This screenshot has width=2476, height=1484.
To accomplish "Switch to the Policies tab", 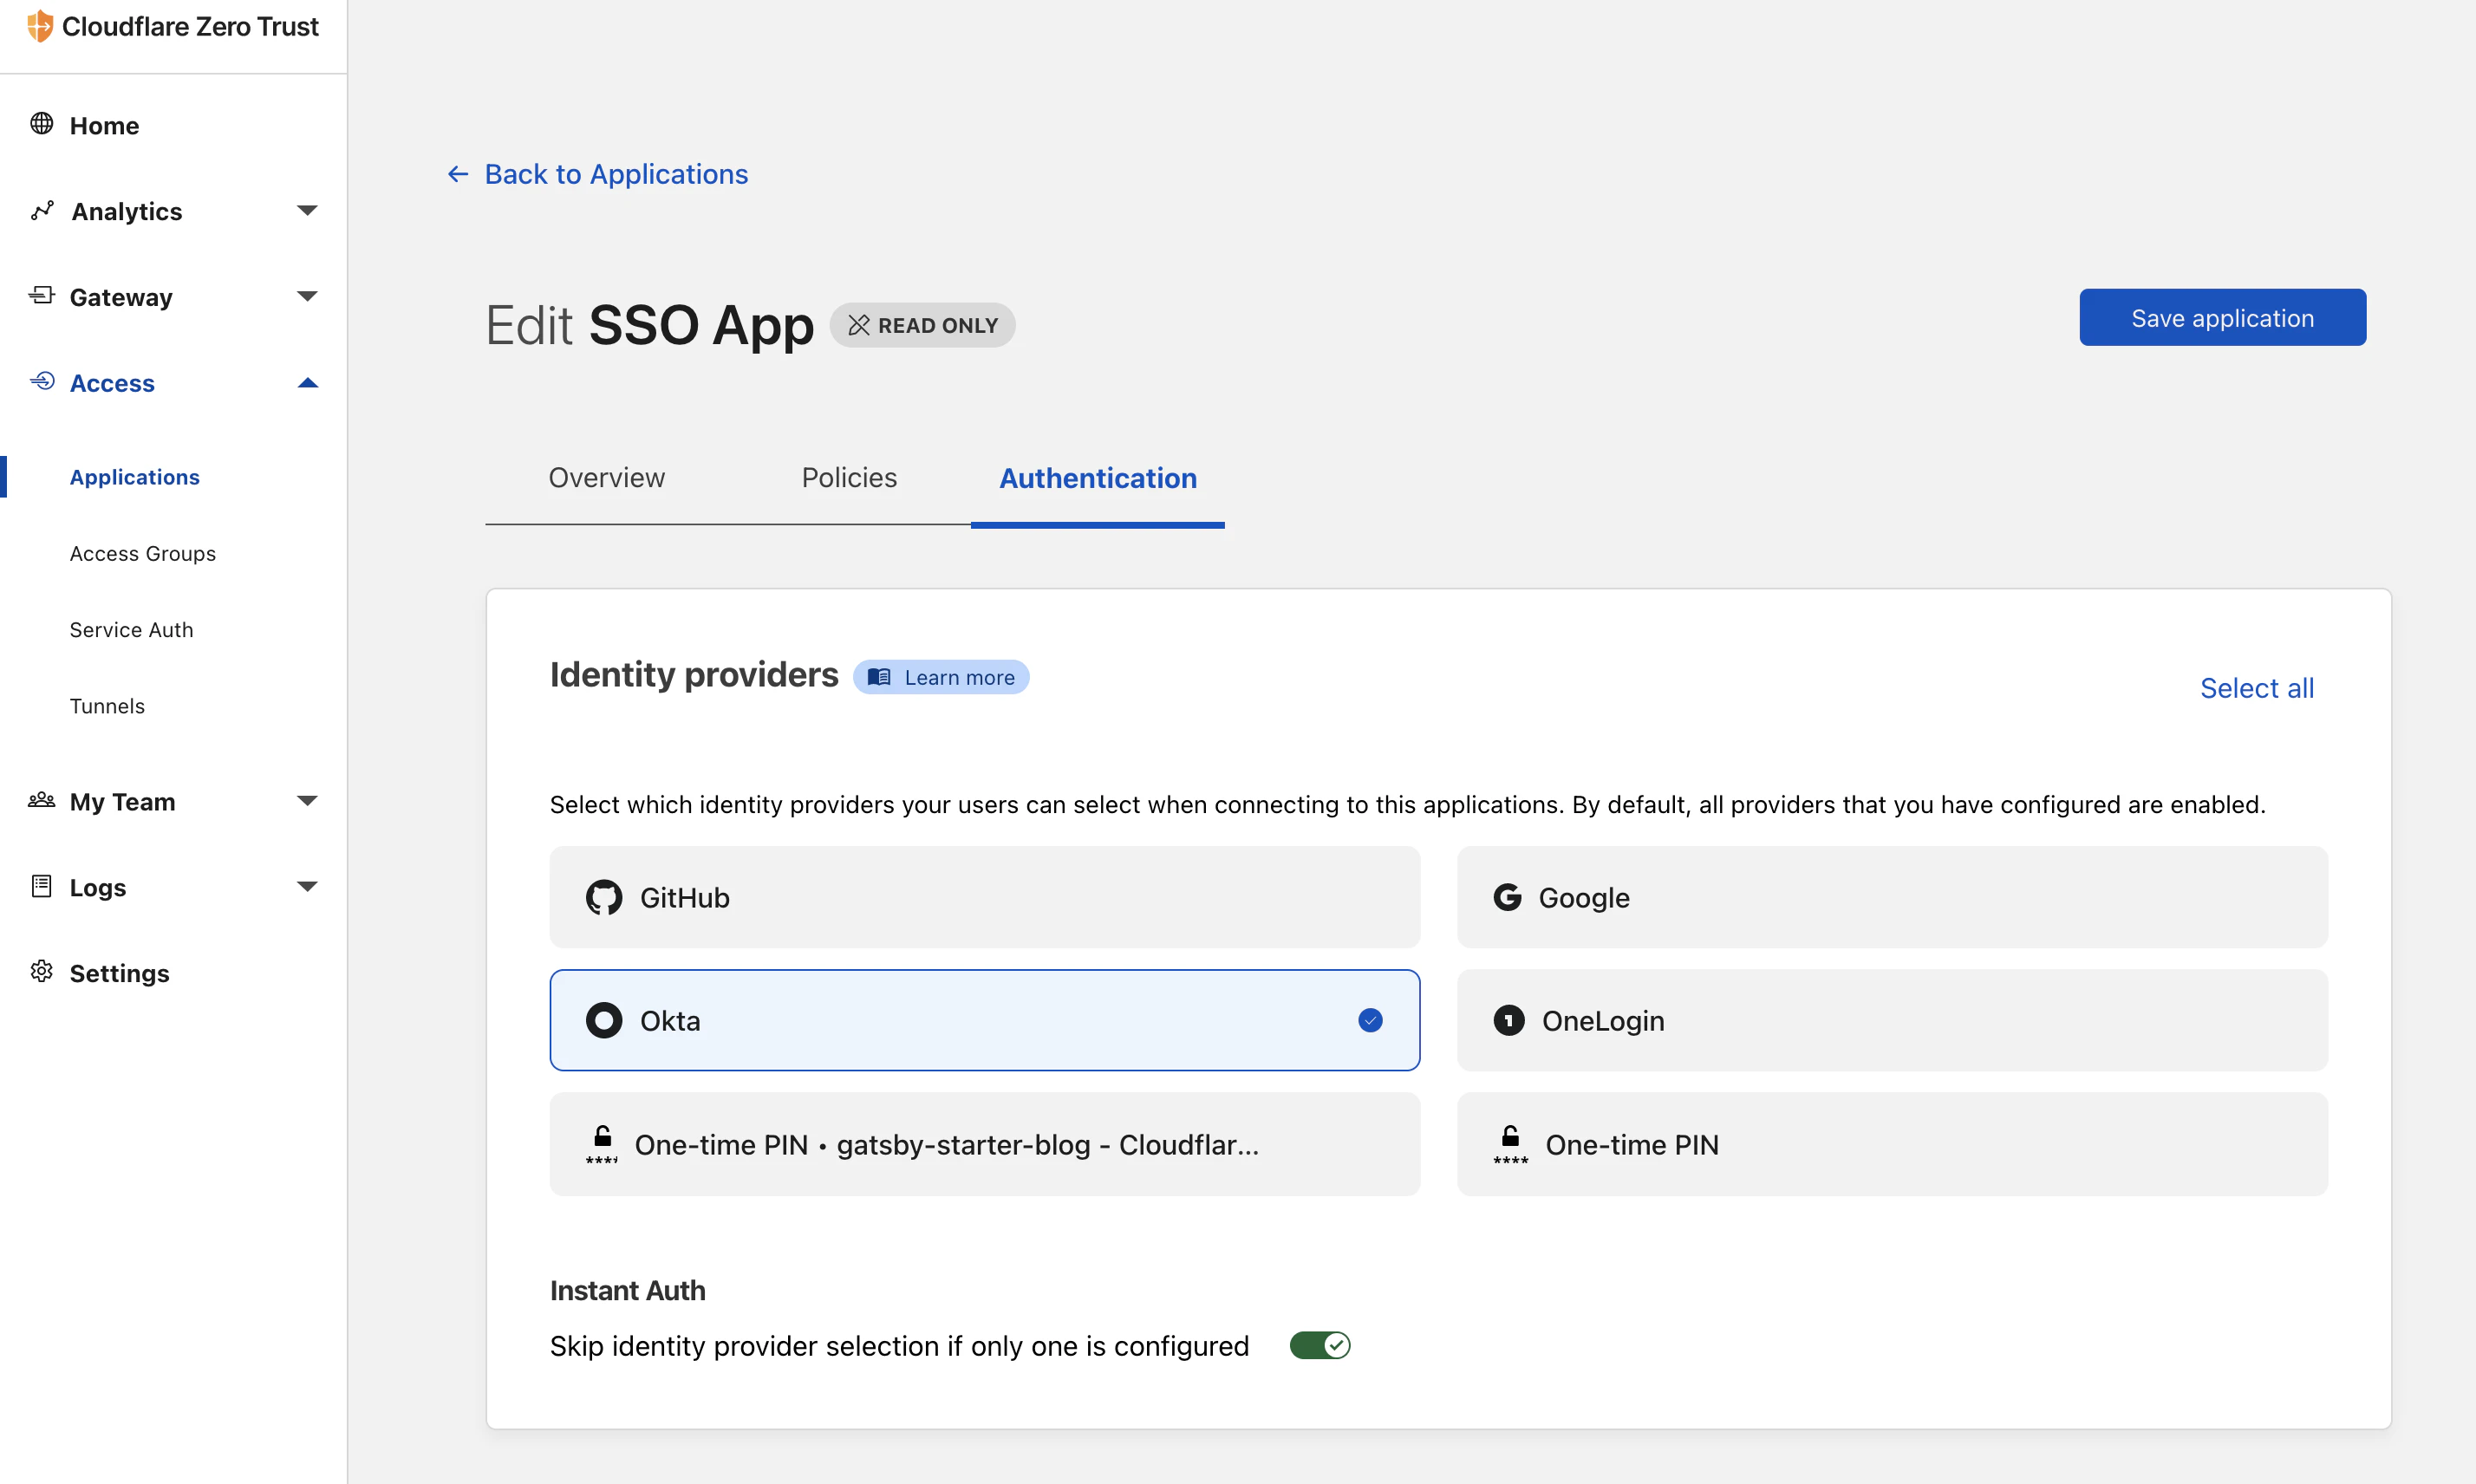I will 849,478.
